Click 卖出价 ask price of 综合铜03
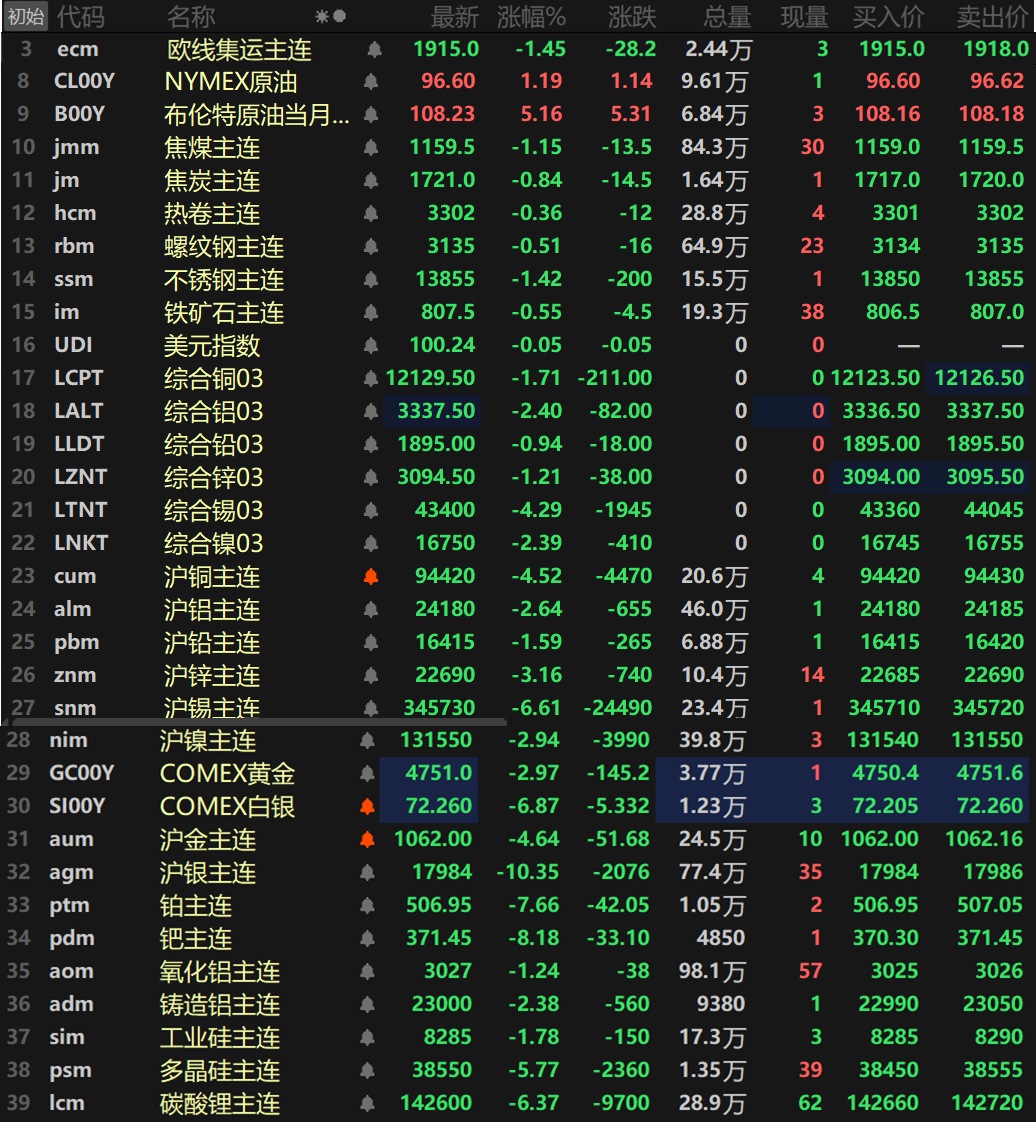1036x1122 pixels. (978, 378)
